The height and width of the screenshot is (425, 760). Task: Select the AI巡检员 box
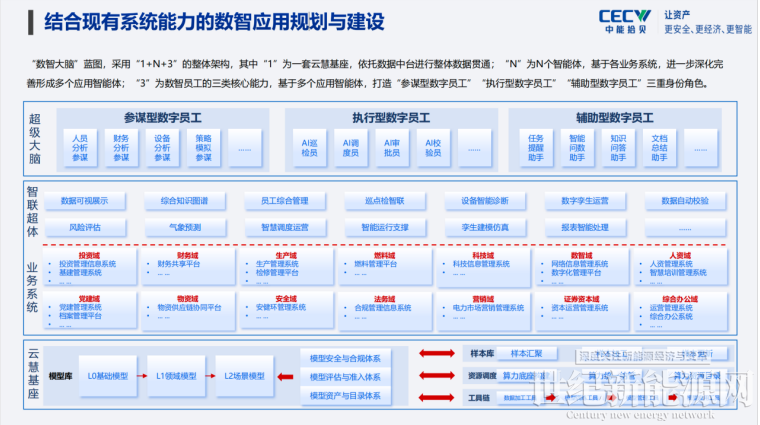click(x=309, y=148)
